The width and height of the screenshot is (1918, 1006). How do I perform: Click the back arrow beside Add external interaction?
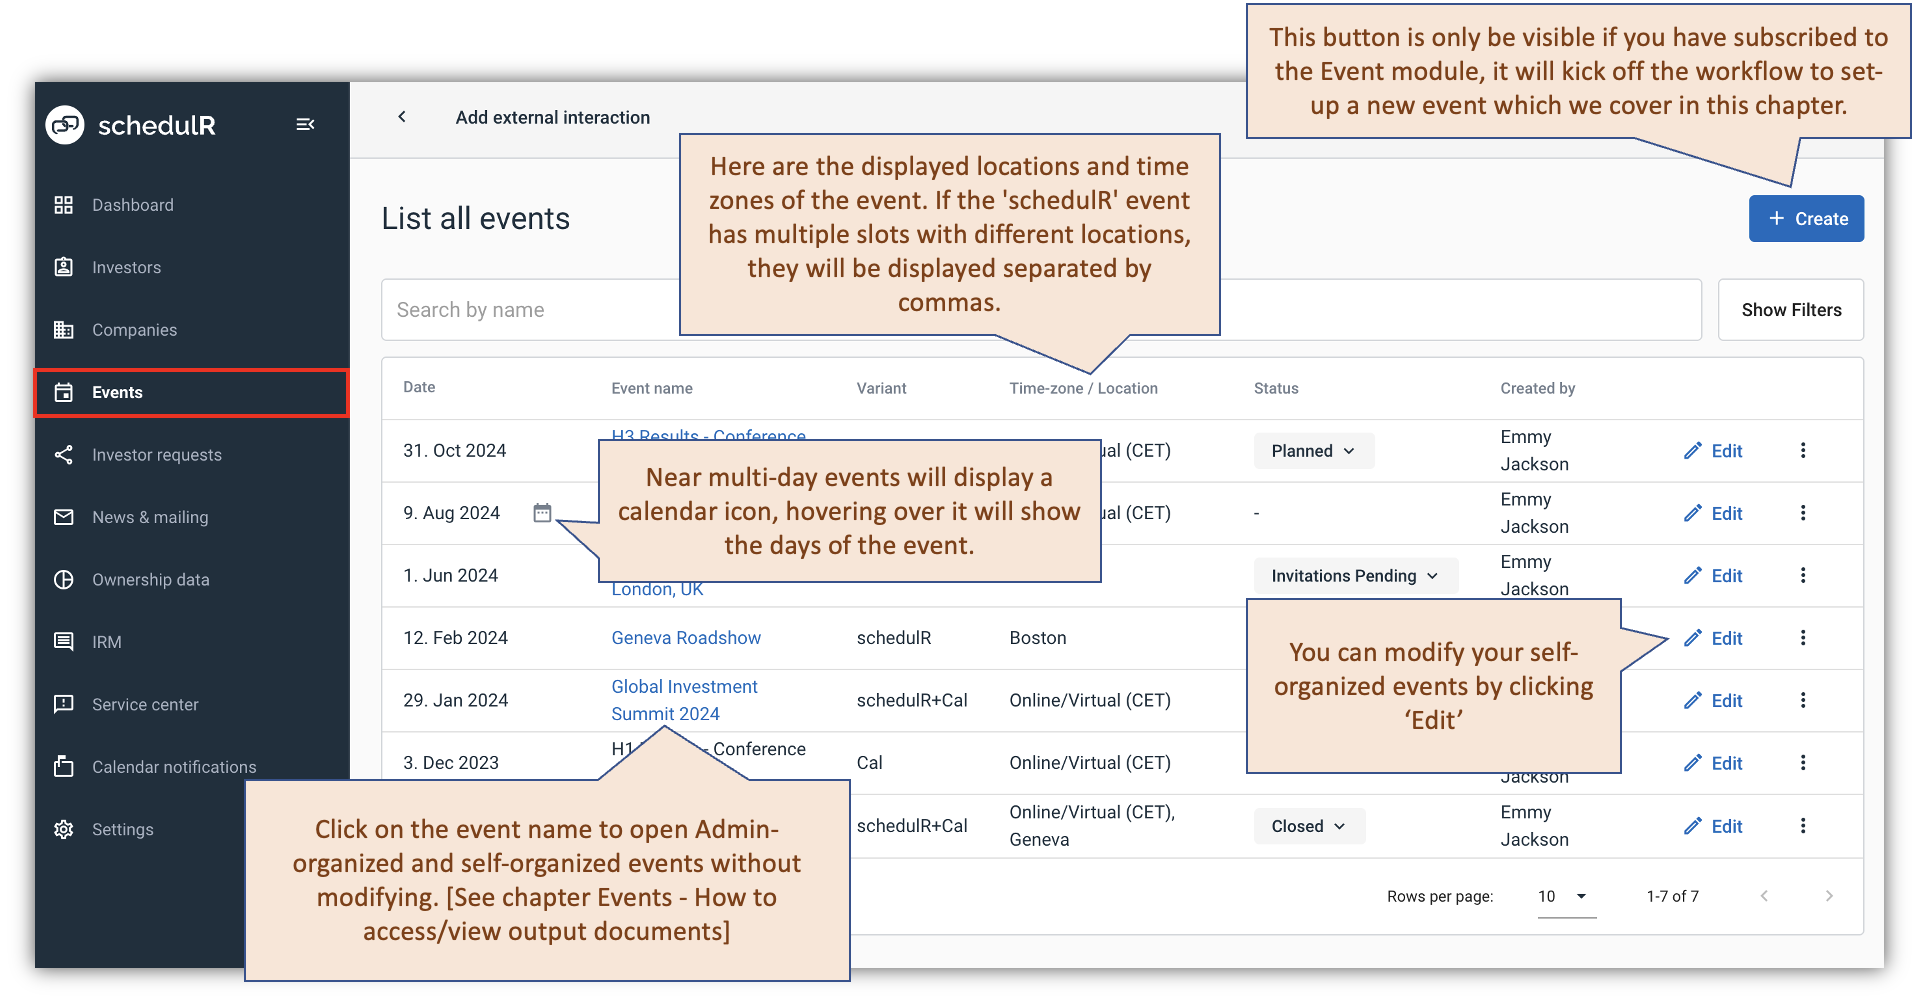coord(402,117)
